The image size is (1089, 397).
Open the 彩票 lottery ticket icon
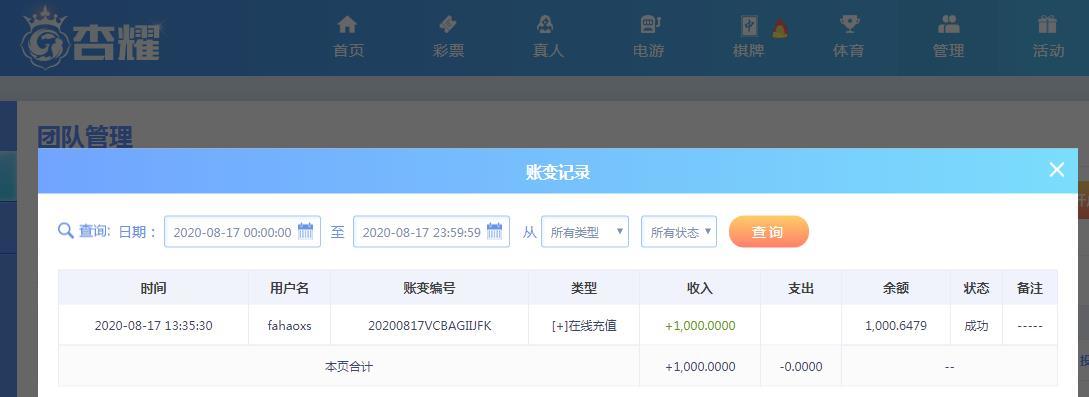(x=448, y=26)
